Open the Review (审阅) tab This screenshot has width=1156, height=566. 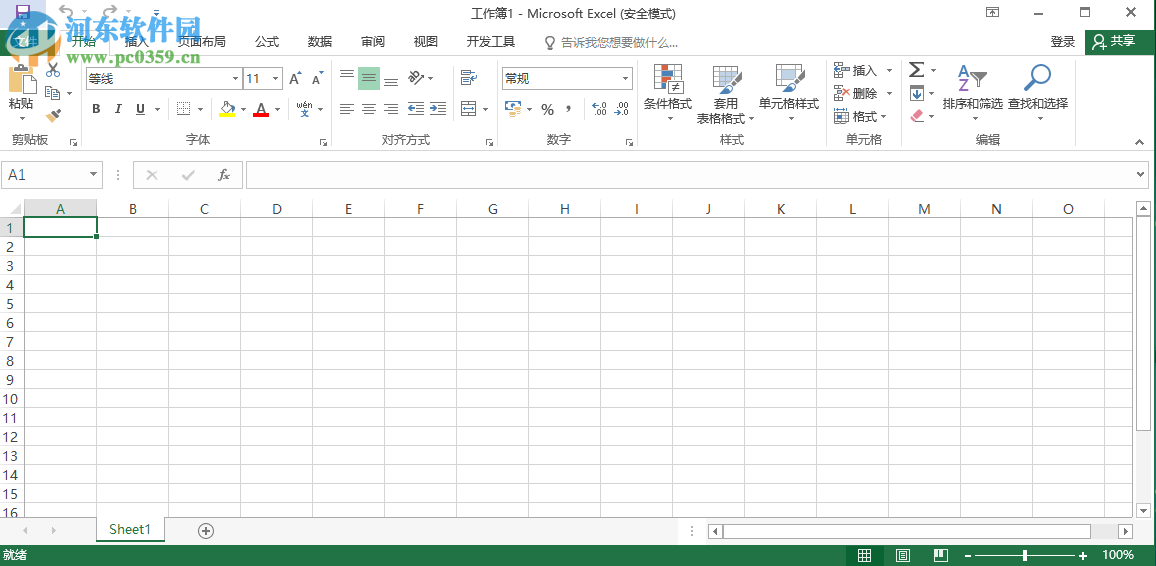(x=373, y=42)
